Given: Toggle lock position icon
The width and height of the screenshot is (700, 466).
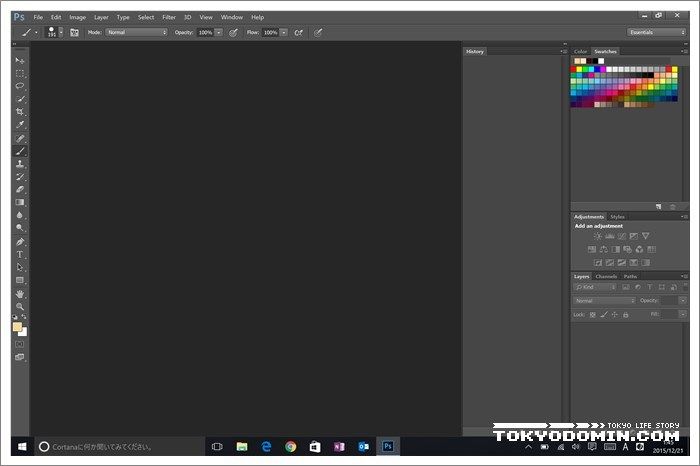Looking at the screenshot, I should [615, 315].
